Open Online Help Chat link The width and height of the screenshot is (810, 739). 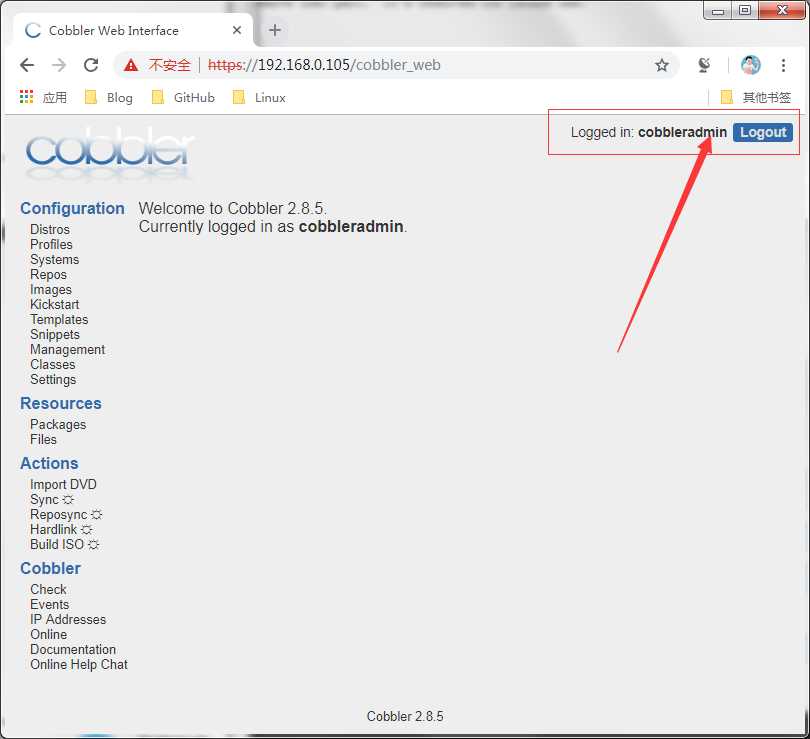(79, 664)
